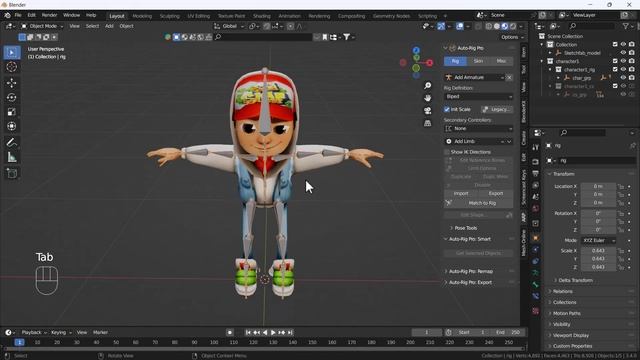
Task: Open the Object Mode dropdown
Action: (42, 26)
